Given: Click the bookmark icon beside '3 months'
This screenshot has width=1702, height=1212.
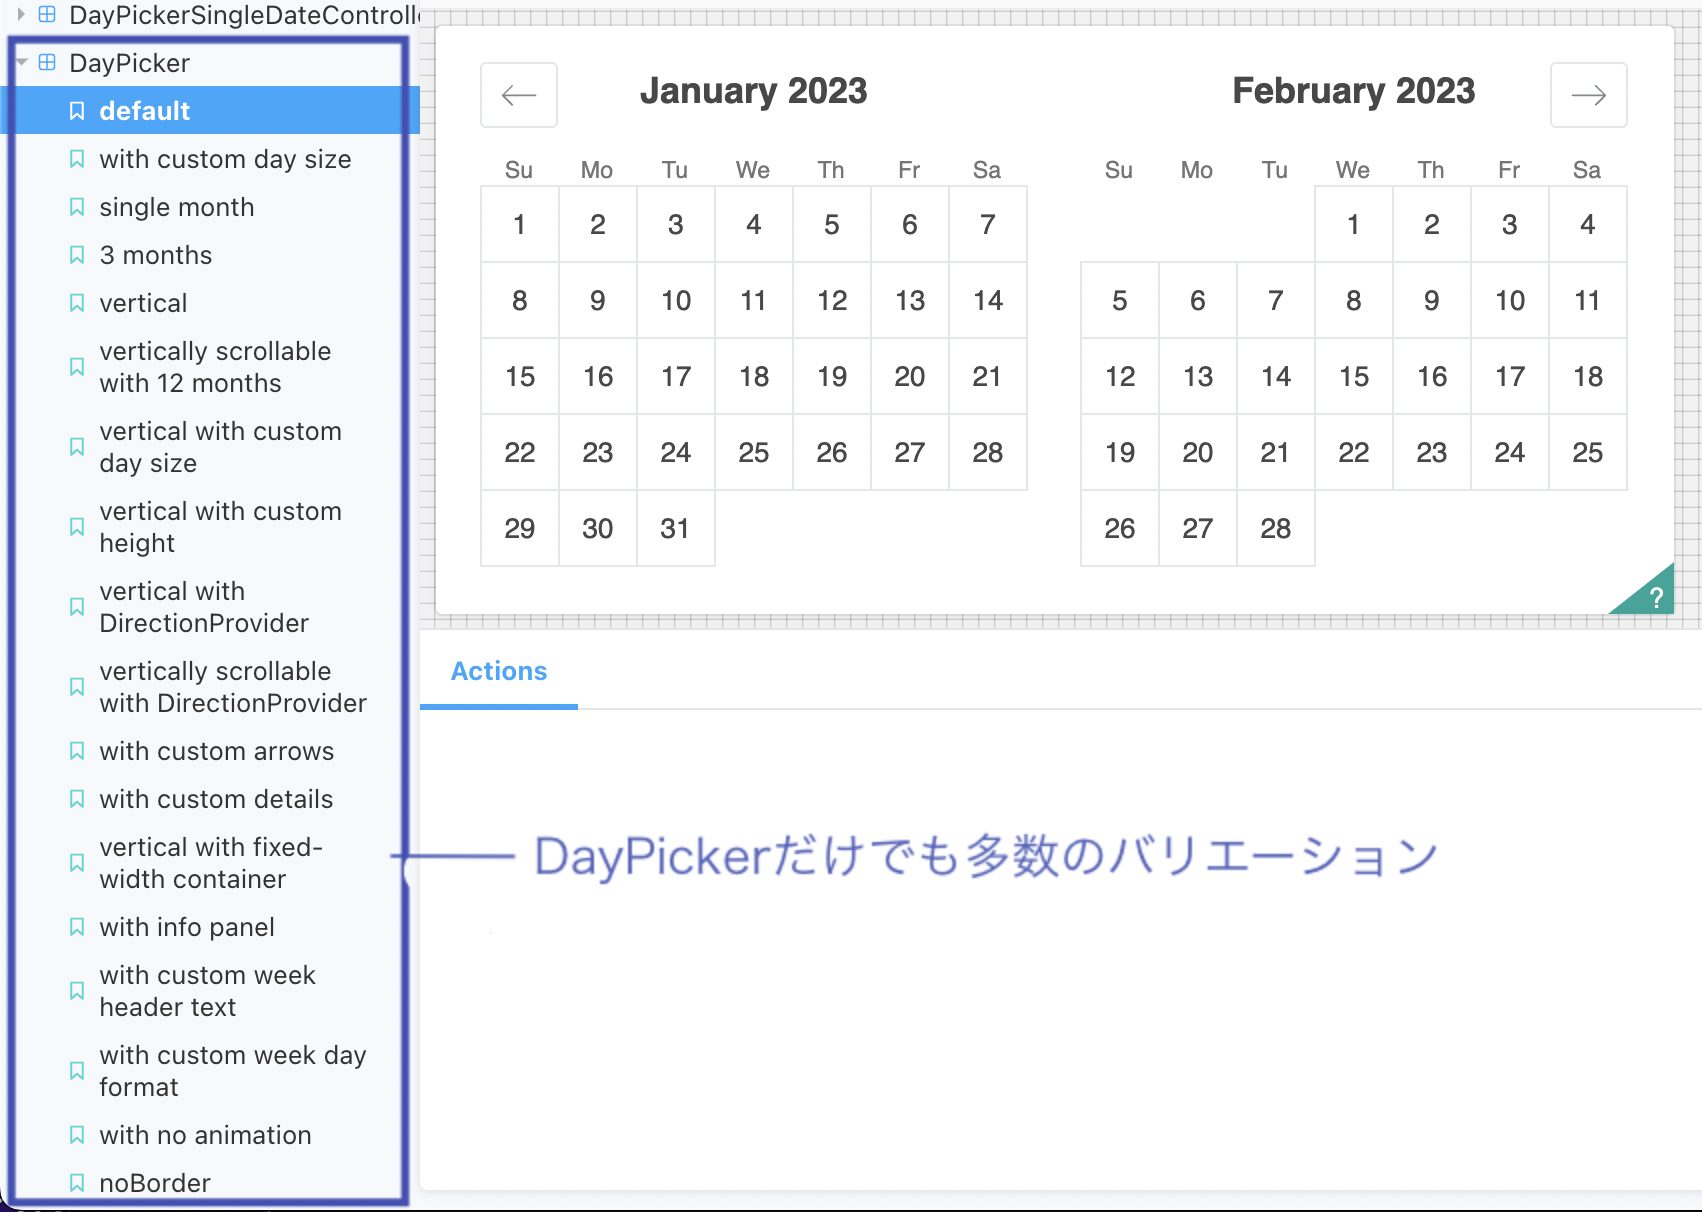Looking at the screenshot, I should point(77,255).
